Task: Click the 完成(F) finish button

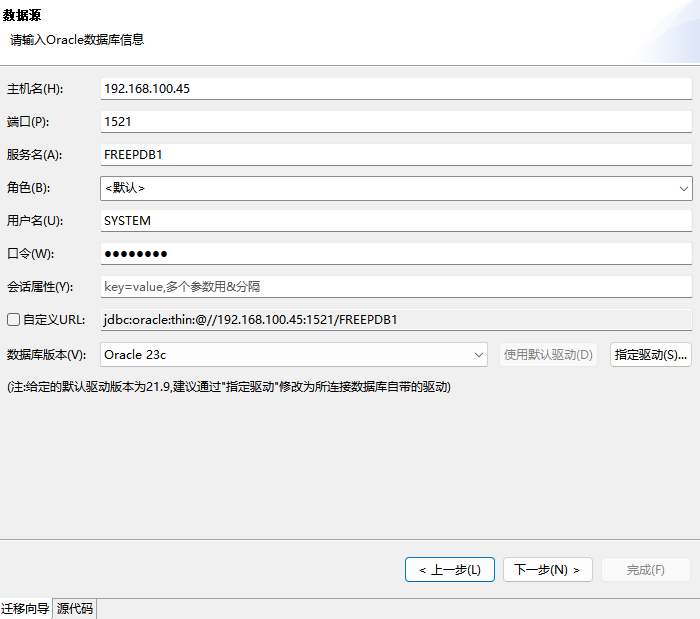Action: point(646,569)
